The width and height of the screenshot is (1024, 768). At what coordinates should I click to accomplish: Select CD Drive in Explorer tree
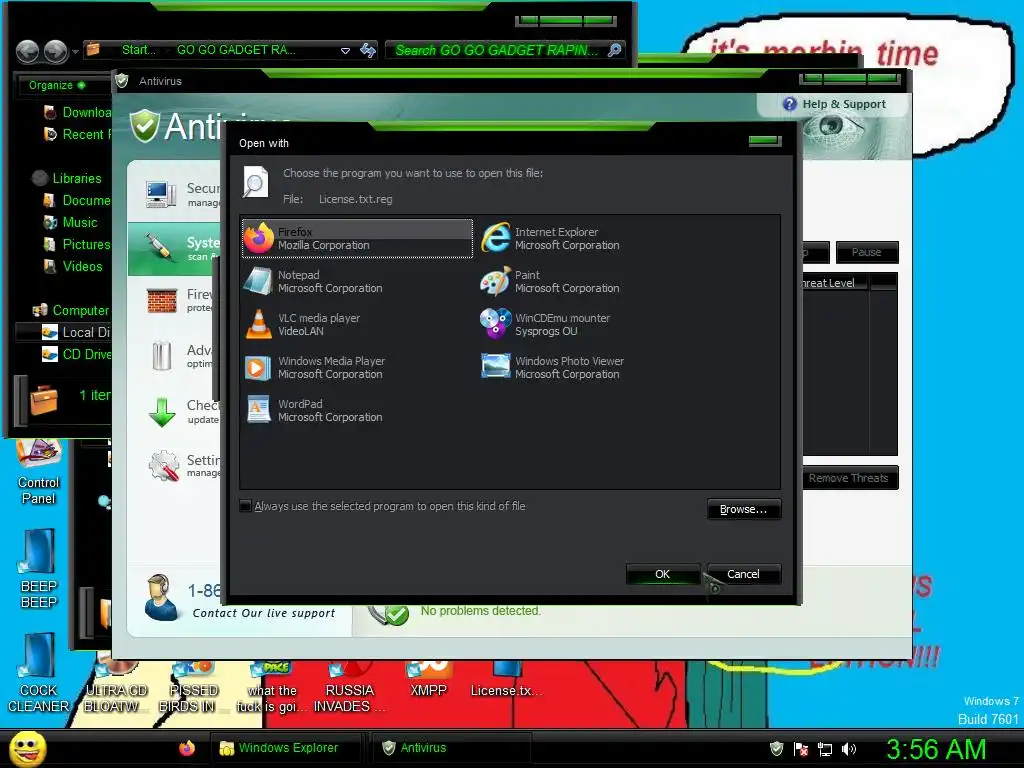tap(77, 354)
